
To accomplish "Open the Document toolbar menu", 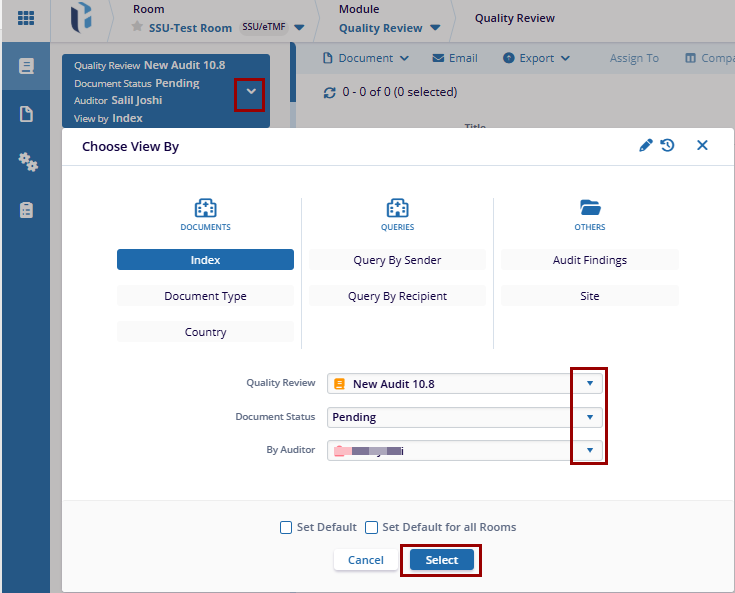I will tap(365, 58).
